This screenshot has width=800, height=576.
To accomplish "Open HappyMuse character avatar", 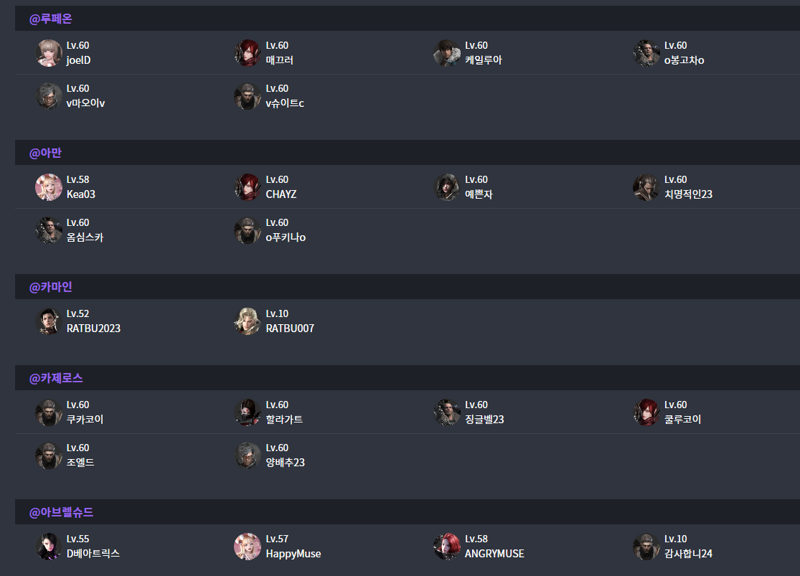I will [x=248, y=546].
